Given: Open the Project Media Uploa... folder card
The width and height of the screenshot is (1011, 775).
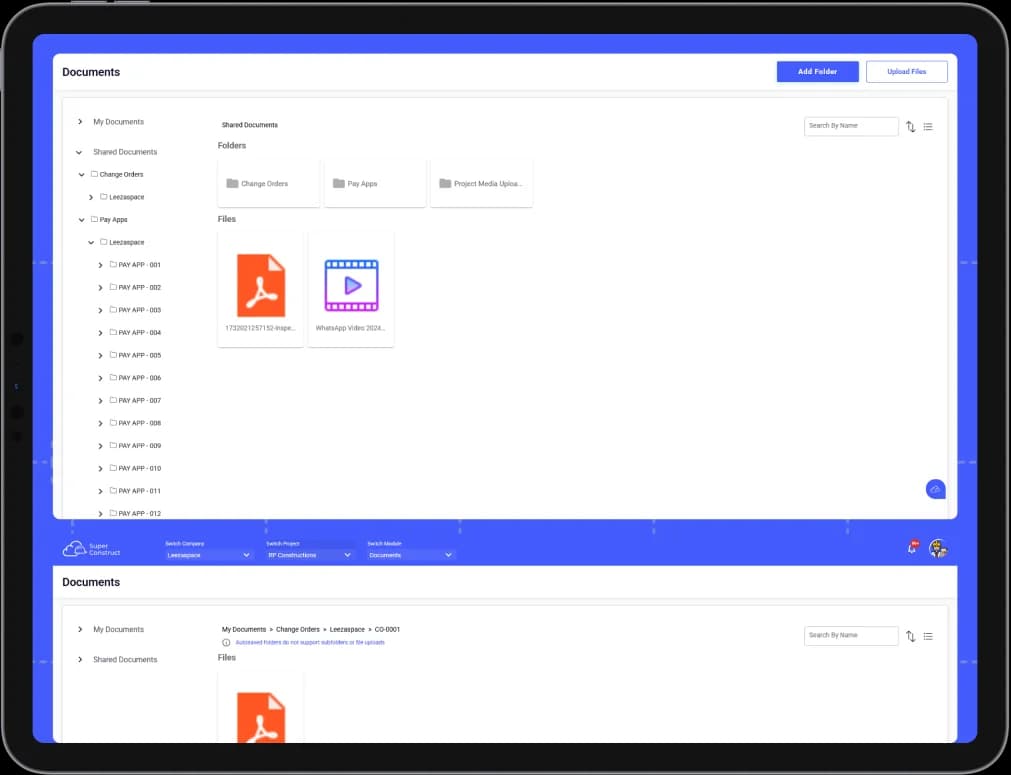Looking at the screenshot, I should pyautogui.click(x=482, y=184).
